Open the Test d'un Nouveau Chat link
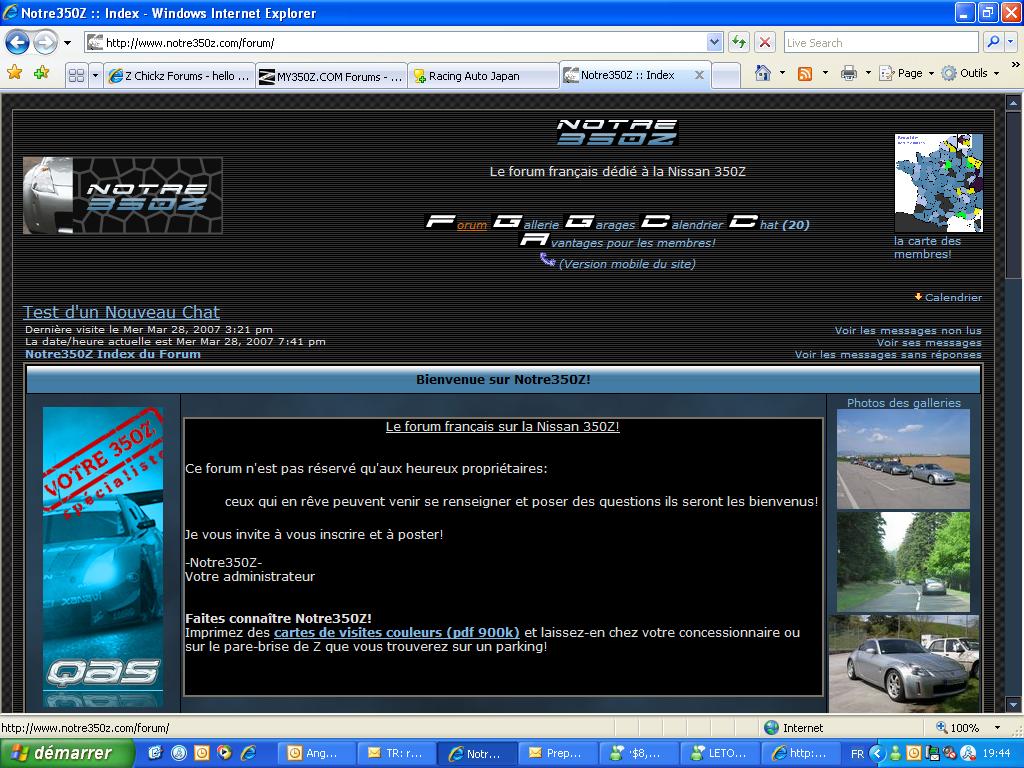The image size is (1024, 768). [121, 312]
